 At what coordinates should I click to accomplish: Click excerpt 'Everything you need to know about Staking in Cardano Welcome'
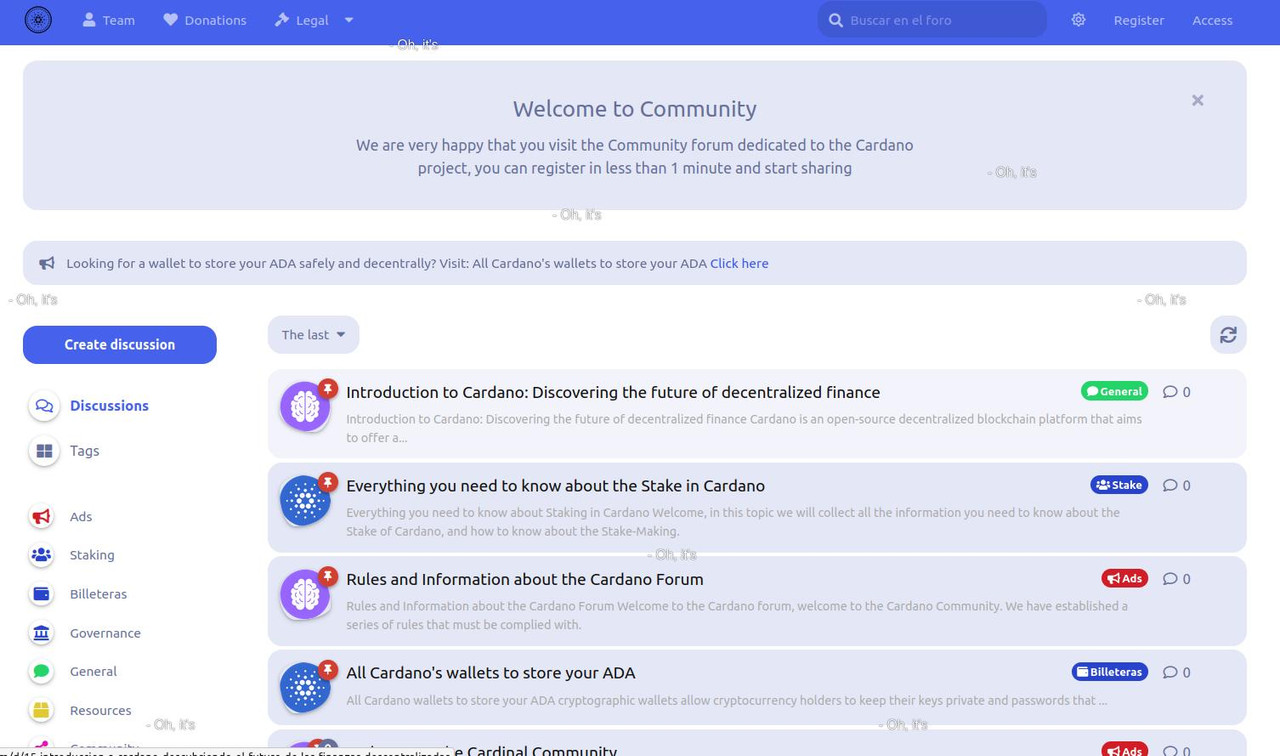[733, 522]
